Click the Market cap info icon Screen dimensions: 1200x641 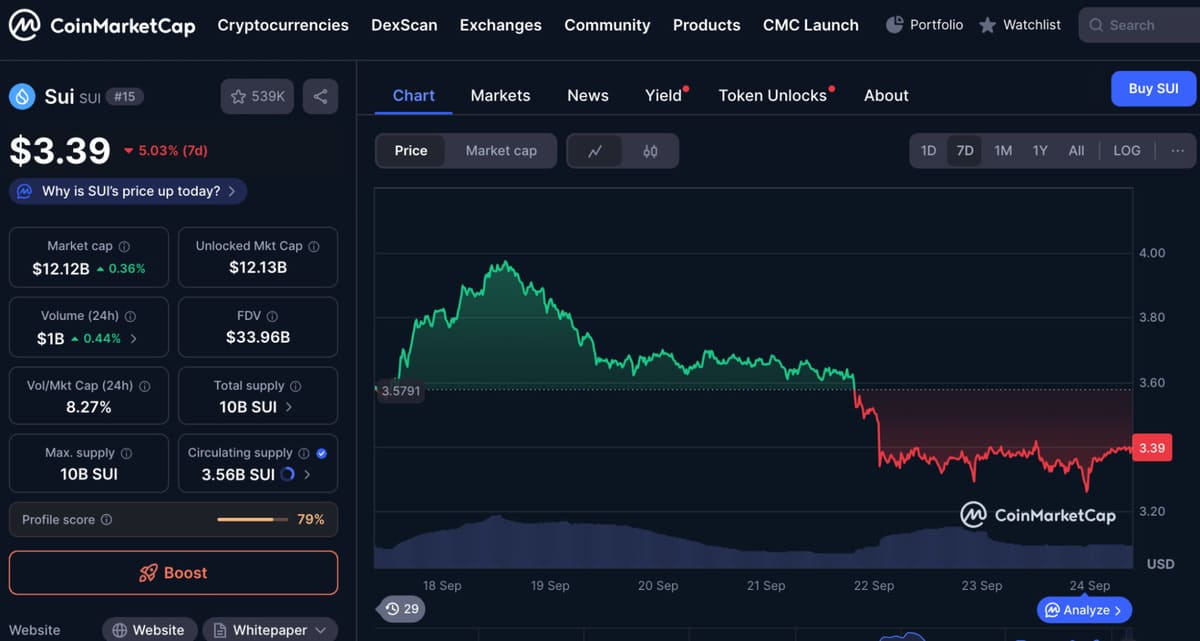point(124,246)
